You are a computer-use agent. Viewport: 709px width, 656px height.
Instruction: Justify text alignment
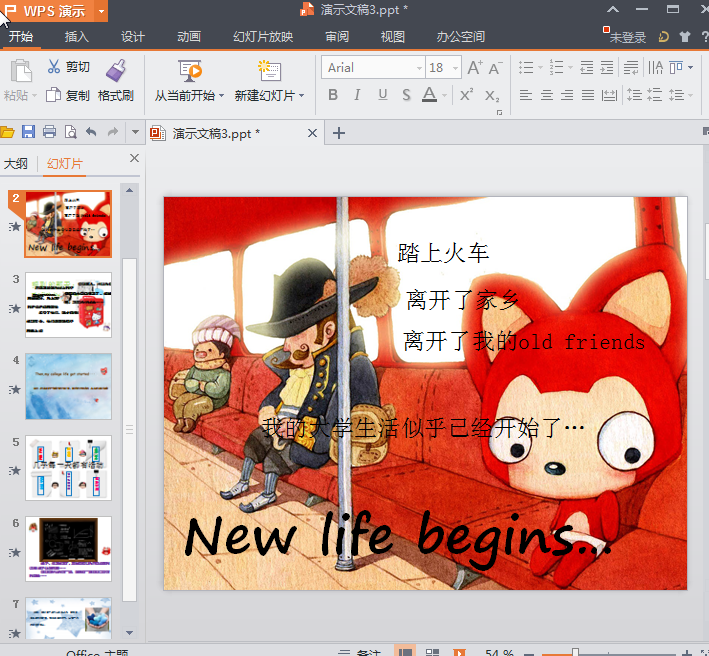[x=588, y=95]
